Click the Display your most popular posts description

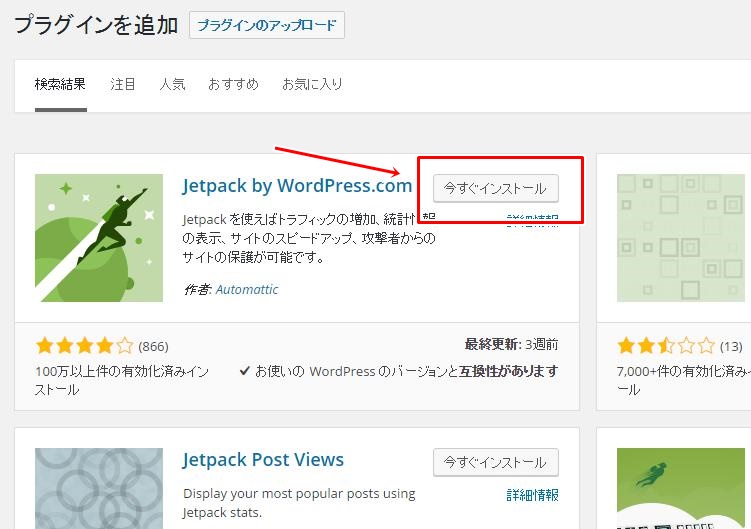pyautogui.click(x=299, y=503)
